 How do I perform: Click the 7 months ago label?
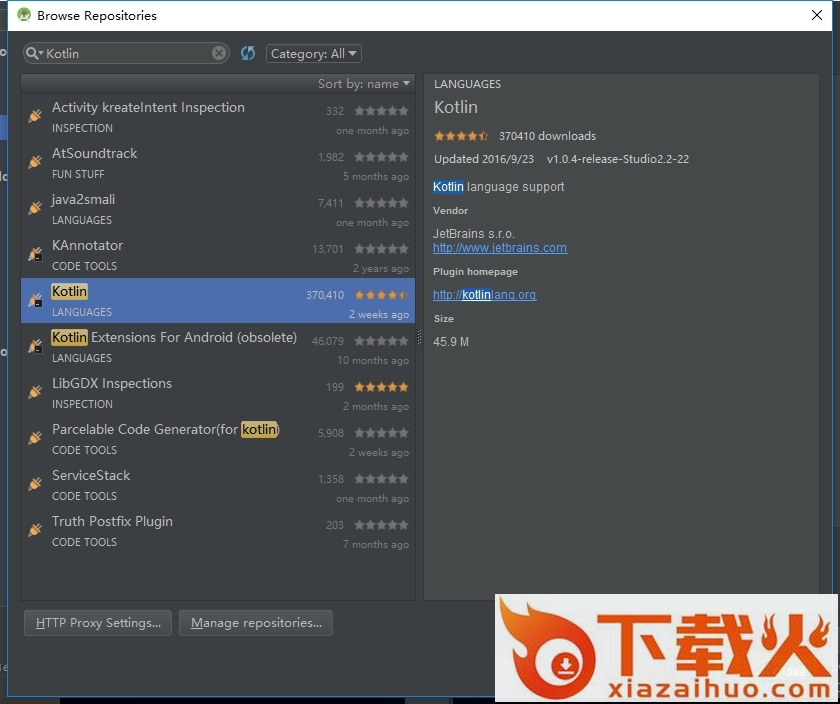point(376,544)
